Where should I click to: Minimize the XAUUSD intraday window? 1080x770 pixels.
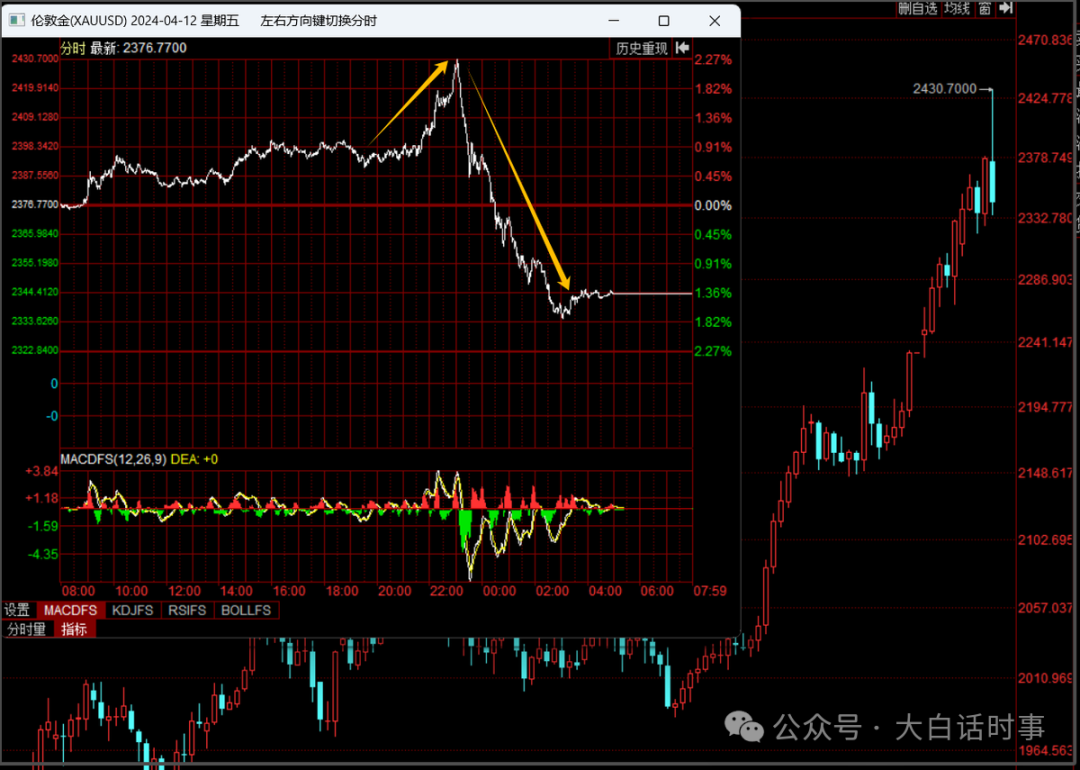coord(613,20)
